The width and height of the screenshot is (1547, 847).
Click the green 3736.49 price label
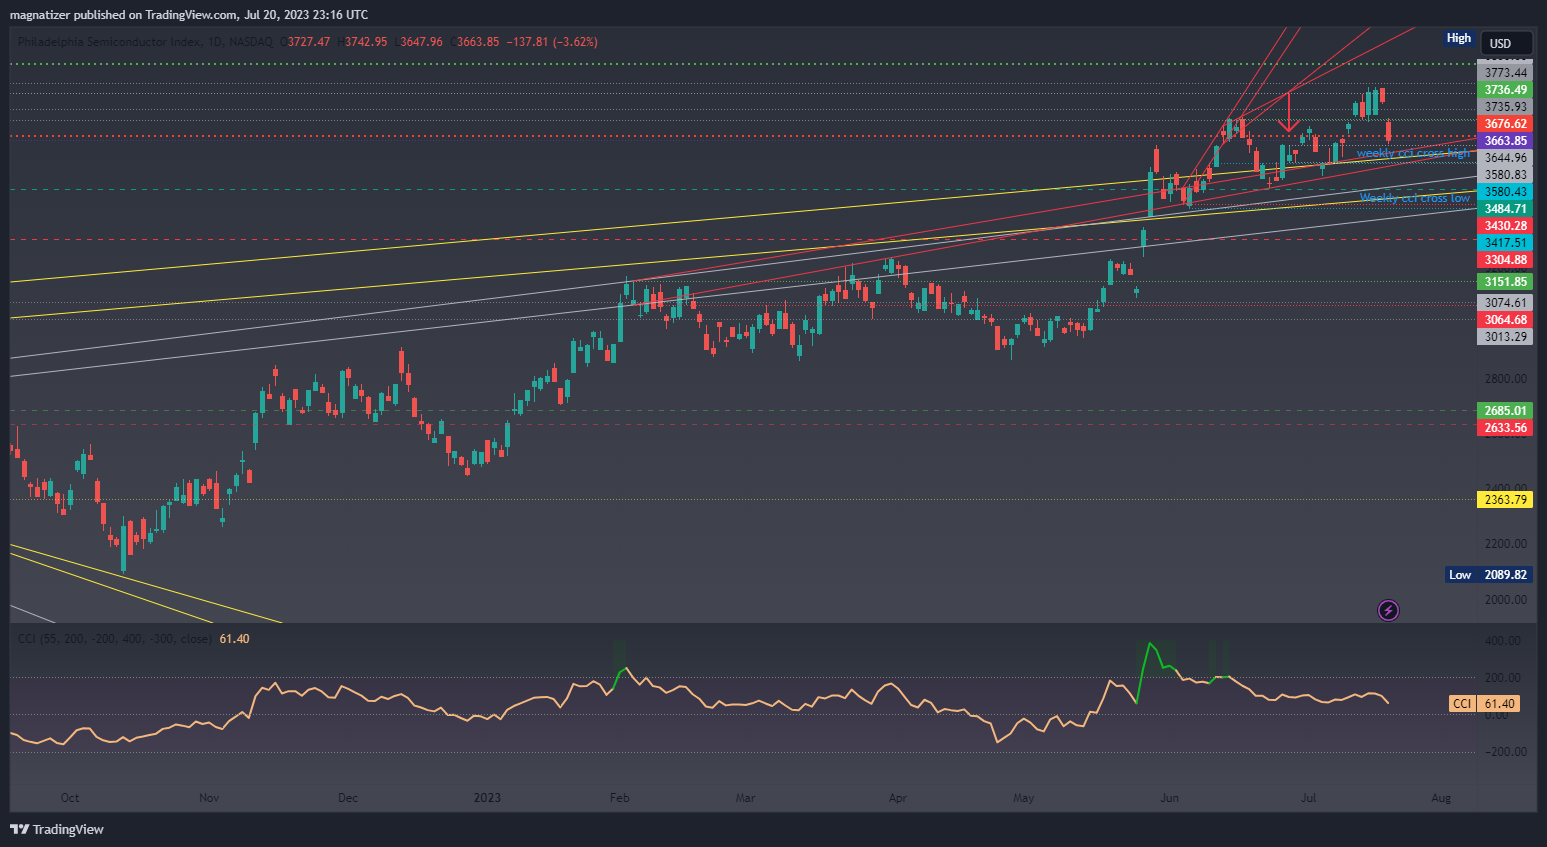1504,90
